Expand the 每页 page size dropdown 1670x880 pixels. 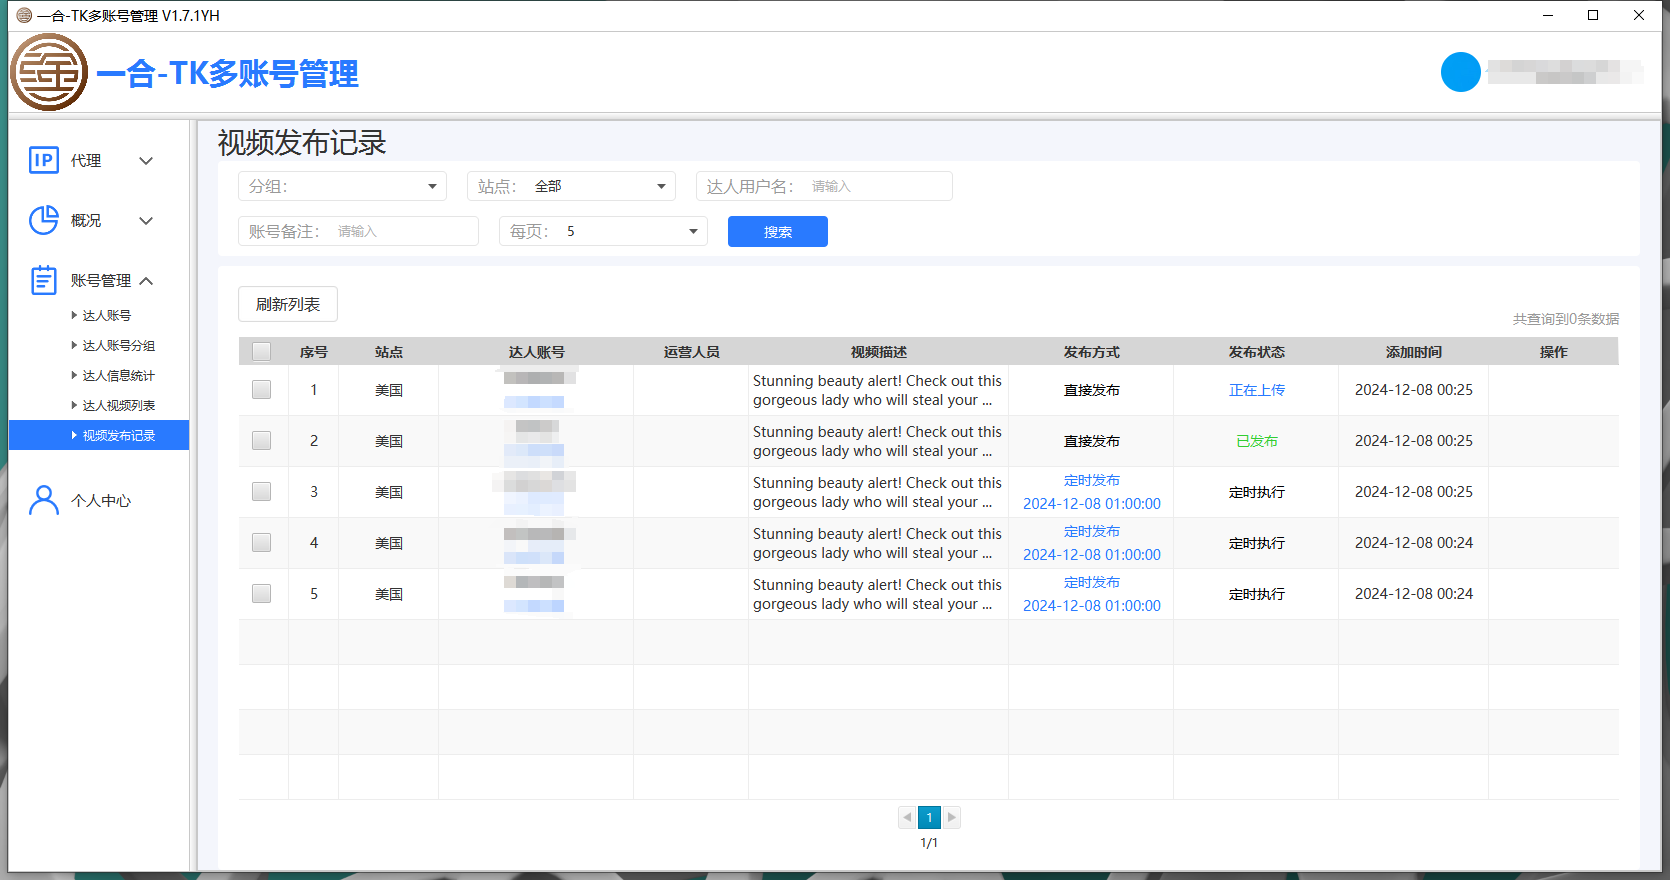coord(603,231)
